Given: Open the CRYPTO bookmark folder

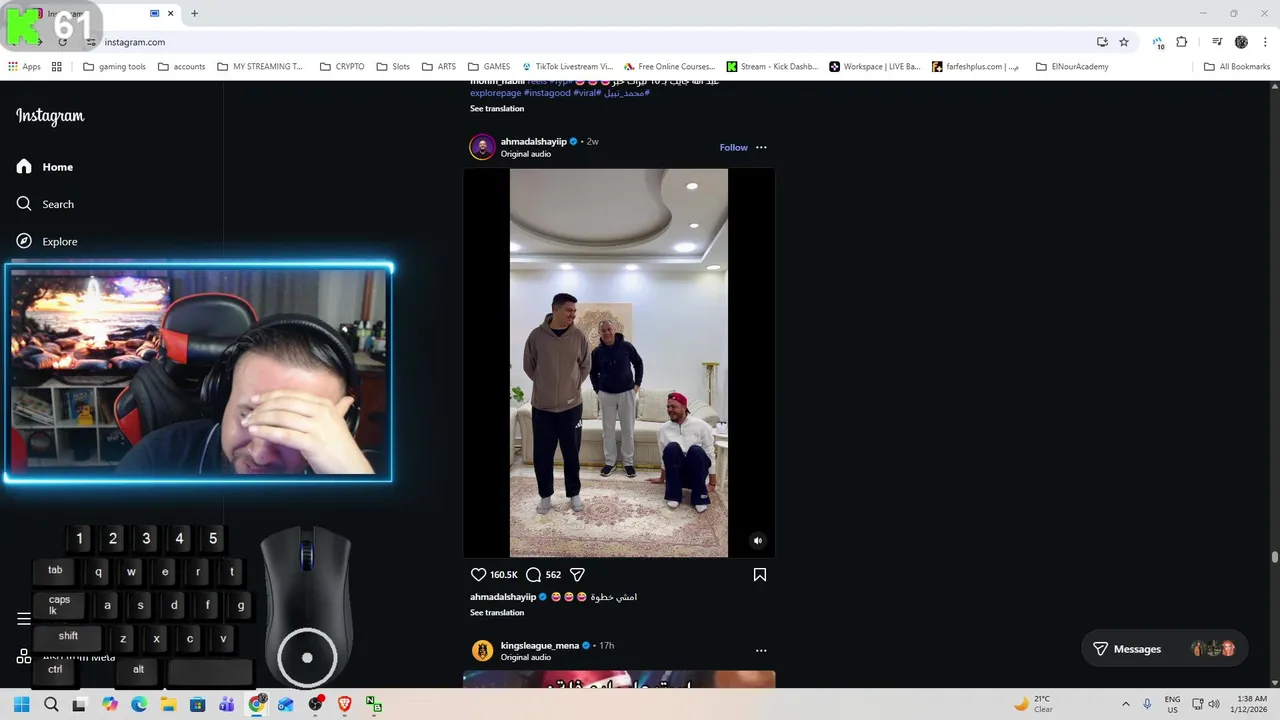Looking at the screenshot, I should pyautogui.click(x=342, y=67).
